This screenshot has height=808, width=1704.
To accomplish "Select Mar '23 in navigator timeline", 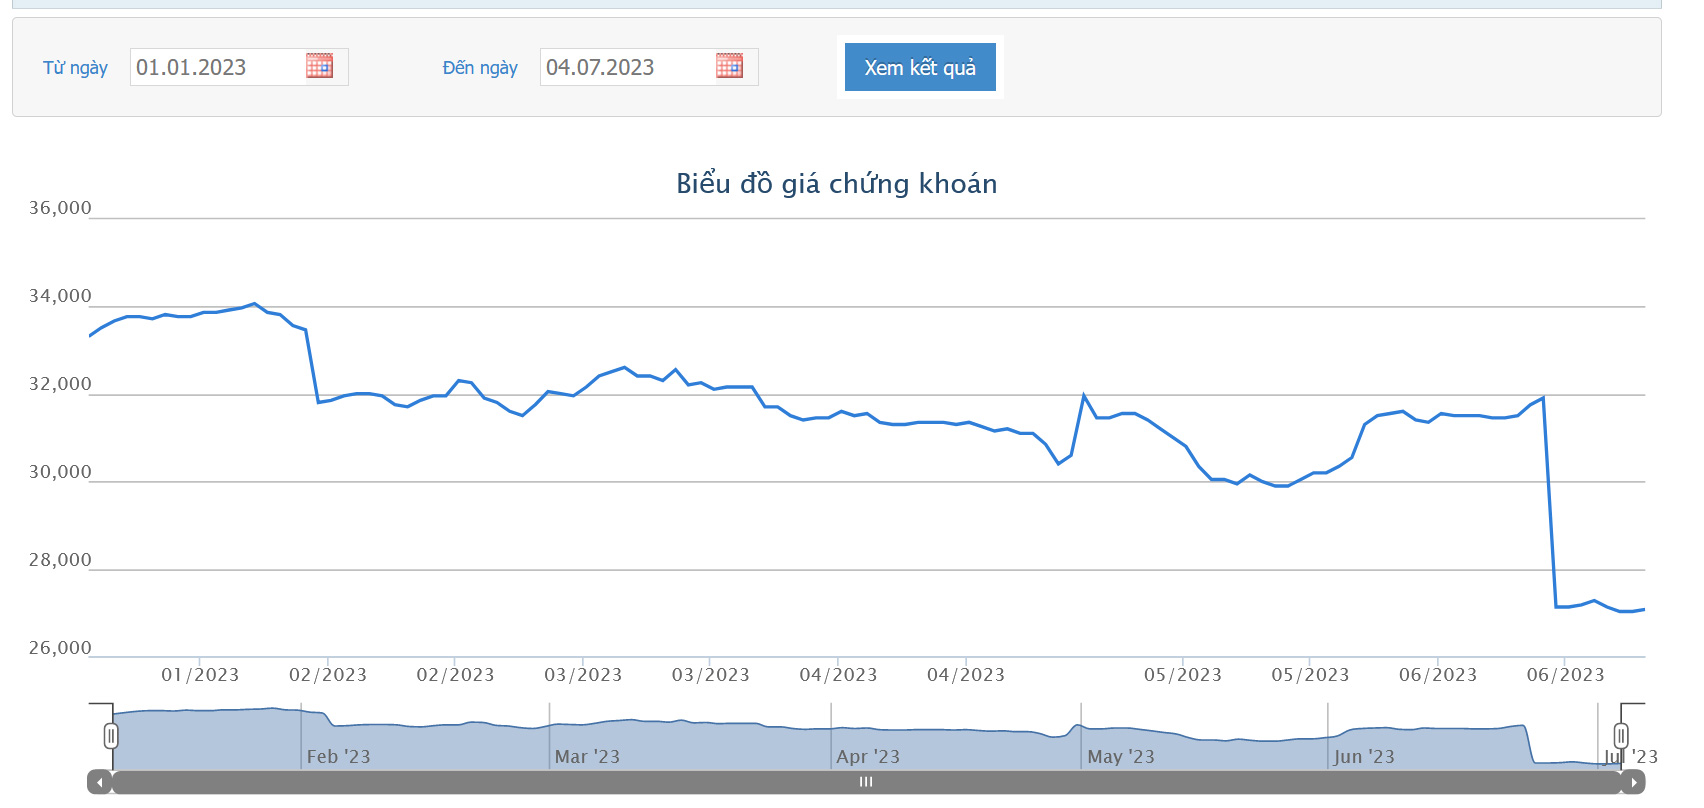I will 587,757.
